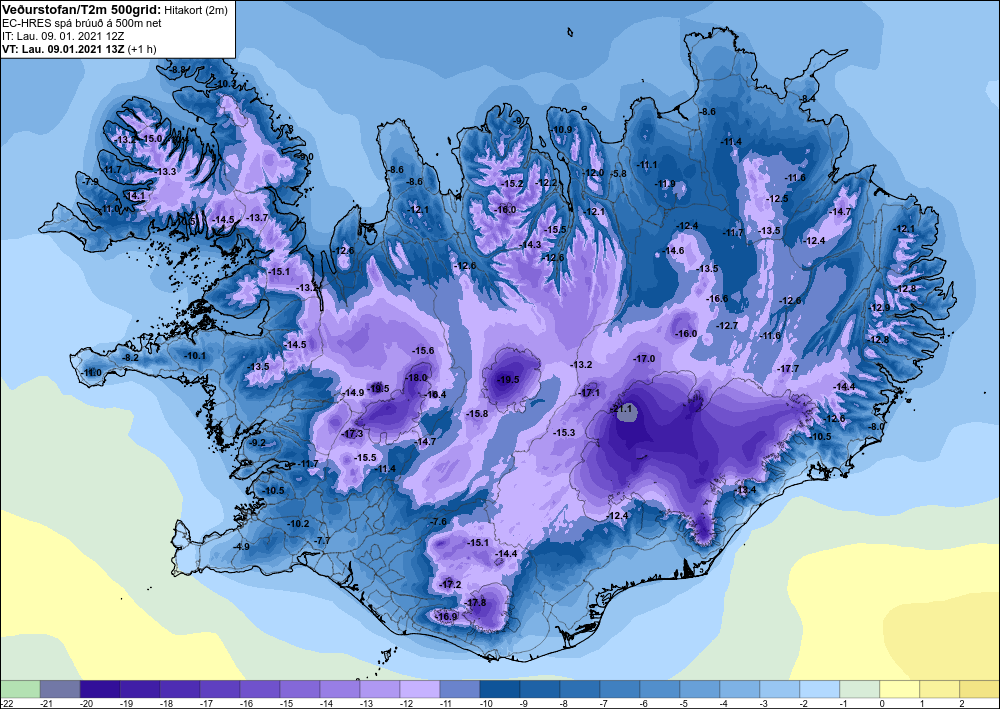Click the -10.2 temperature label
Screen dimensions: 1000x709
coord(298,523)
